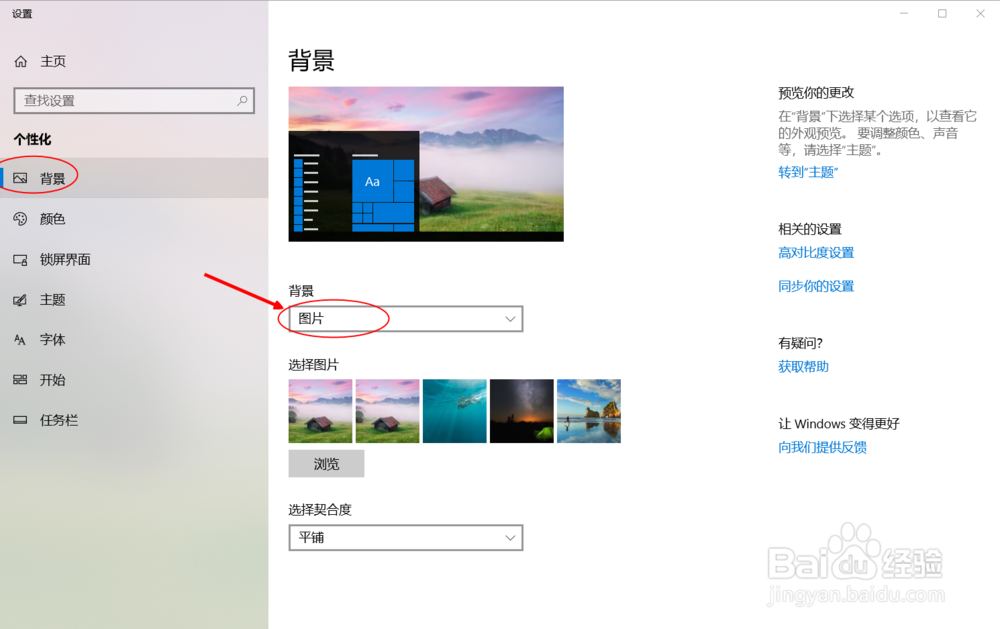This screenshot has height=629, width=1000.
Task: Close the Settings window
Action: (980, 13)
